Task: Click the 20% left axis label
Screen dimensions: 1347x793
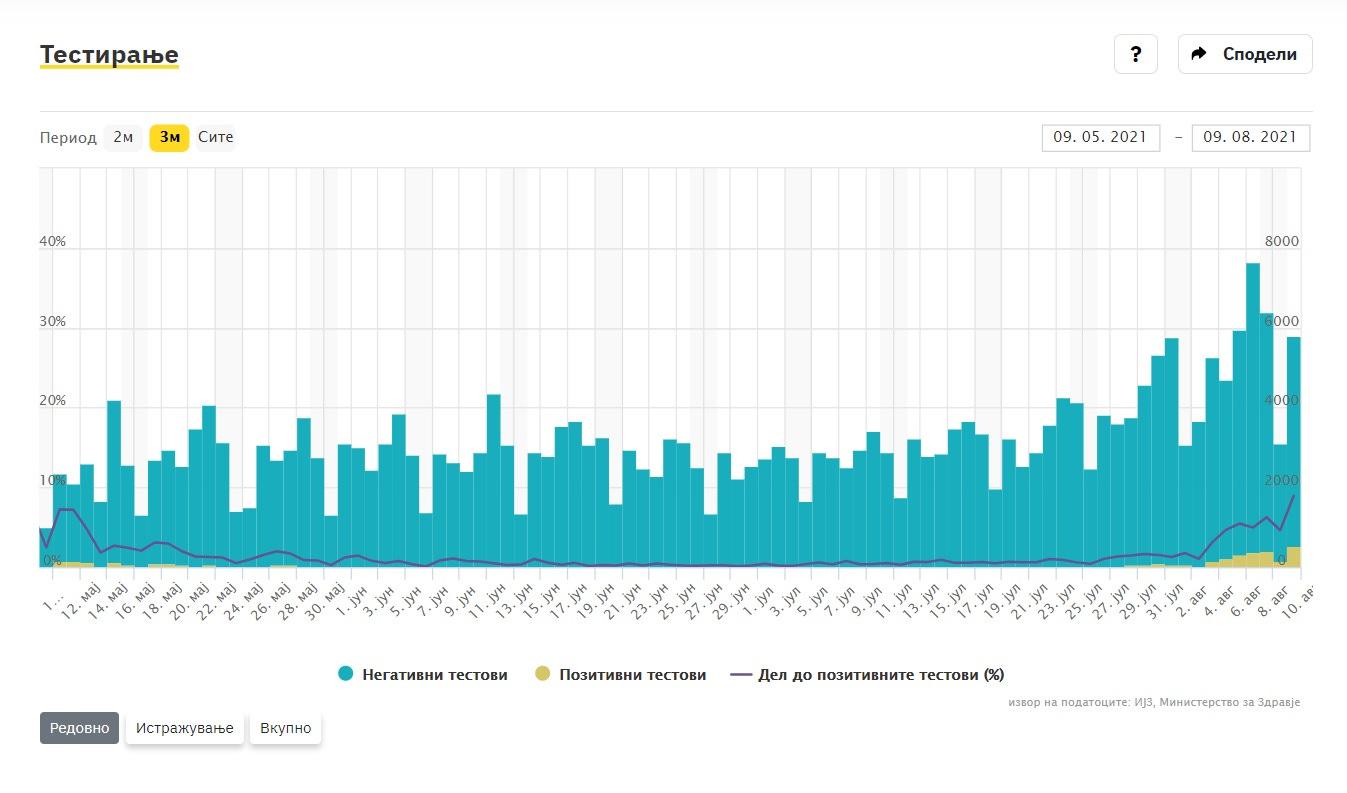Action: 53,401
